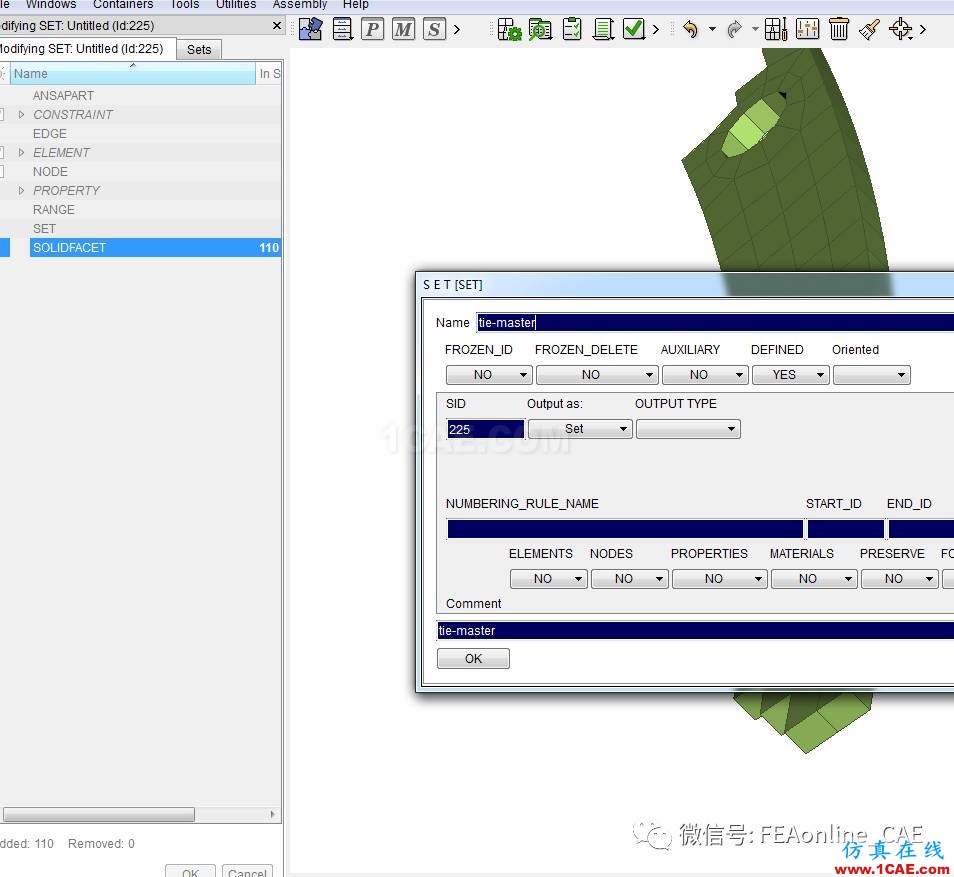Image resolution: width=954 pixels, height=877 pixels.
Task: Click Cancel in the Modifying SET panel
Action: [x=247, y=872]
